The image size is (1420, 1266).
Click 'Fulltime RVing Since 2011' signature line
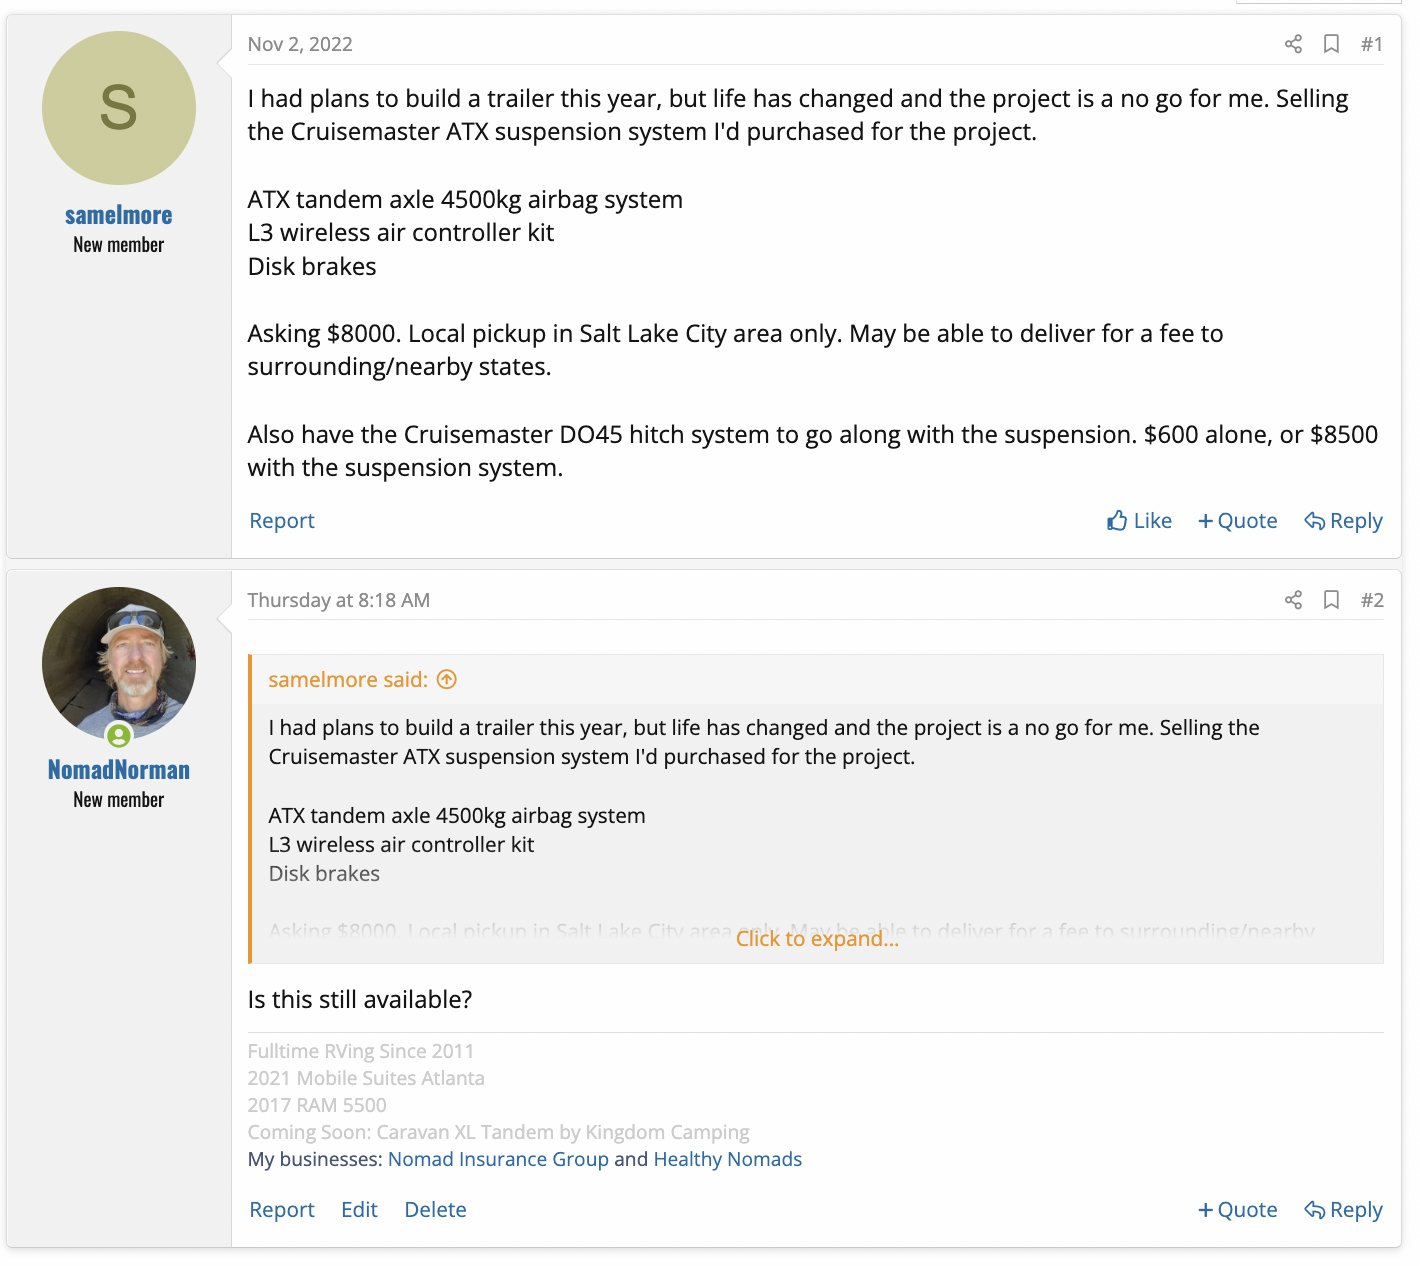pyautogui.click(x=361, y=1051)
